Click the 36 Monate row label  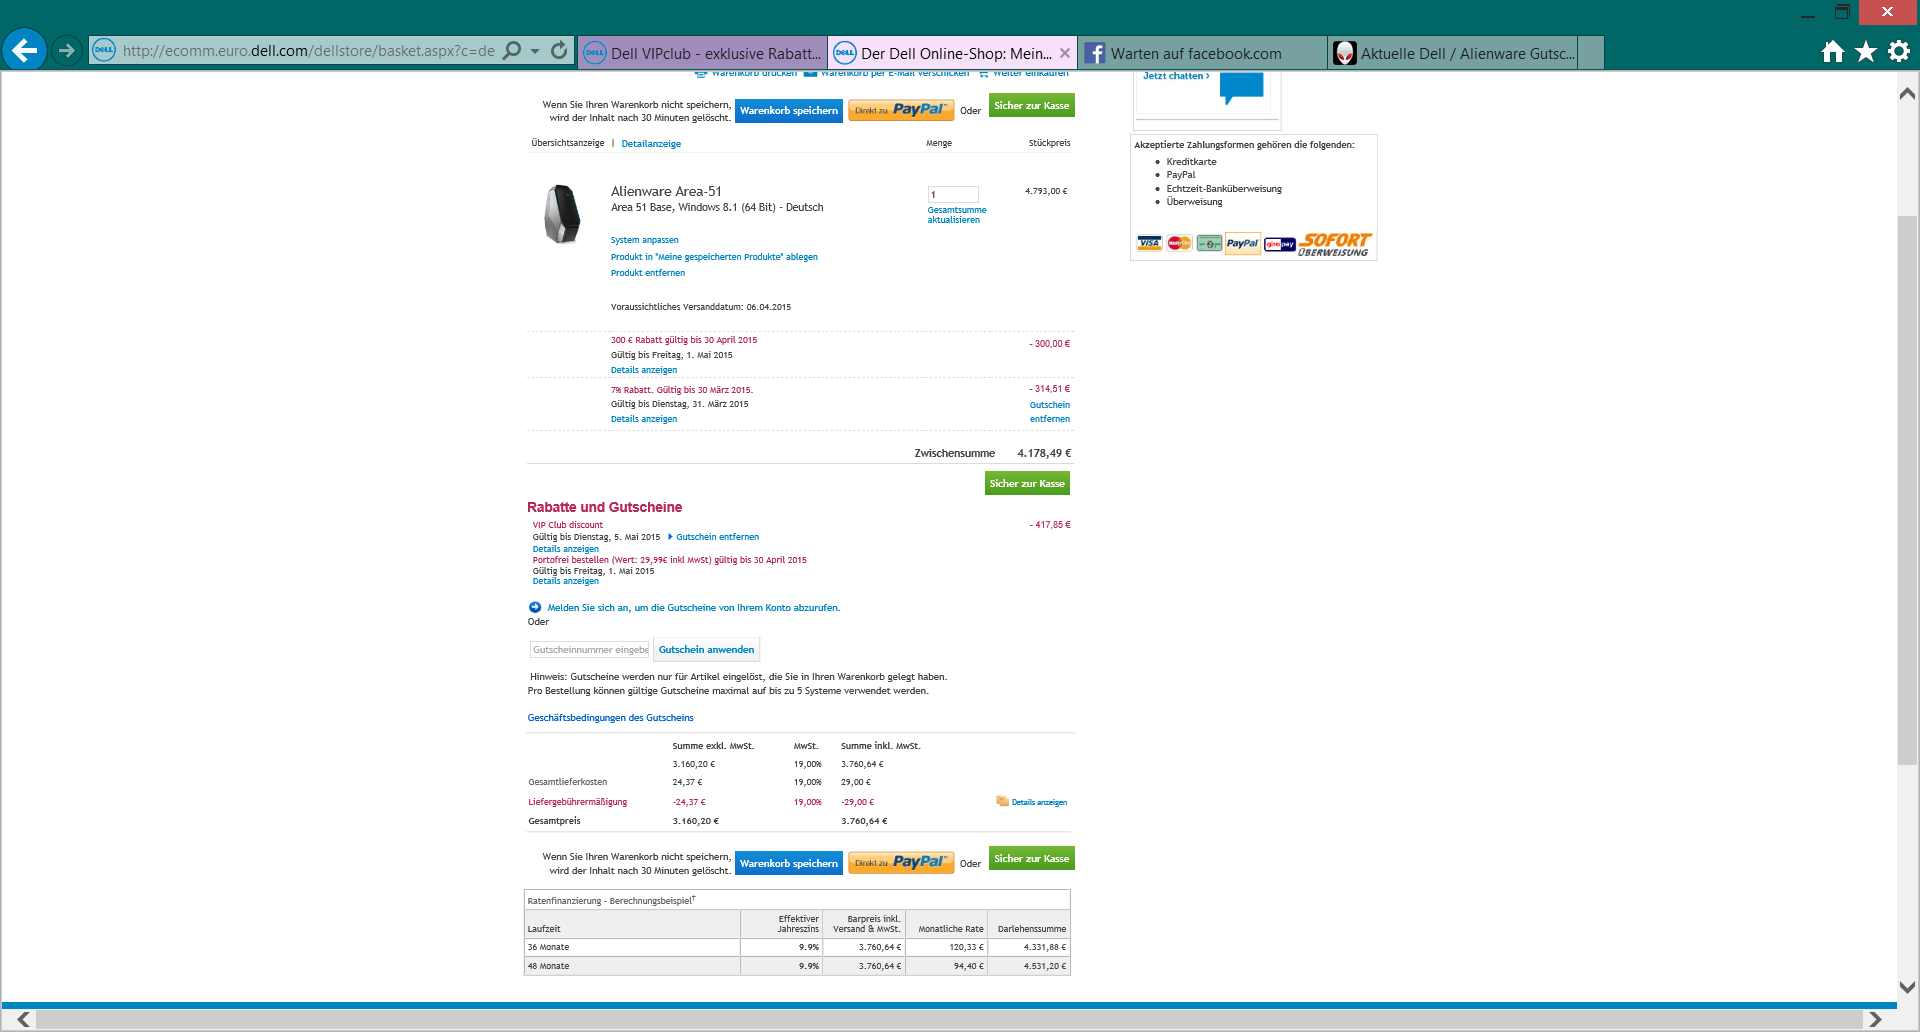point(548,947)
